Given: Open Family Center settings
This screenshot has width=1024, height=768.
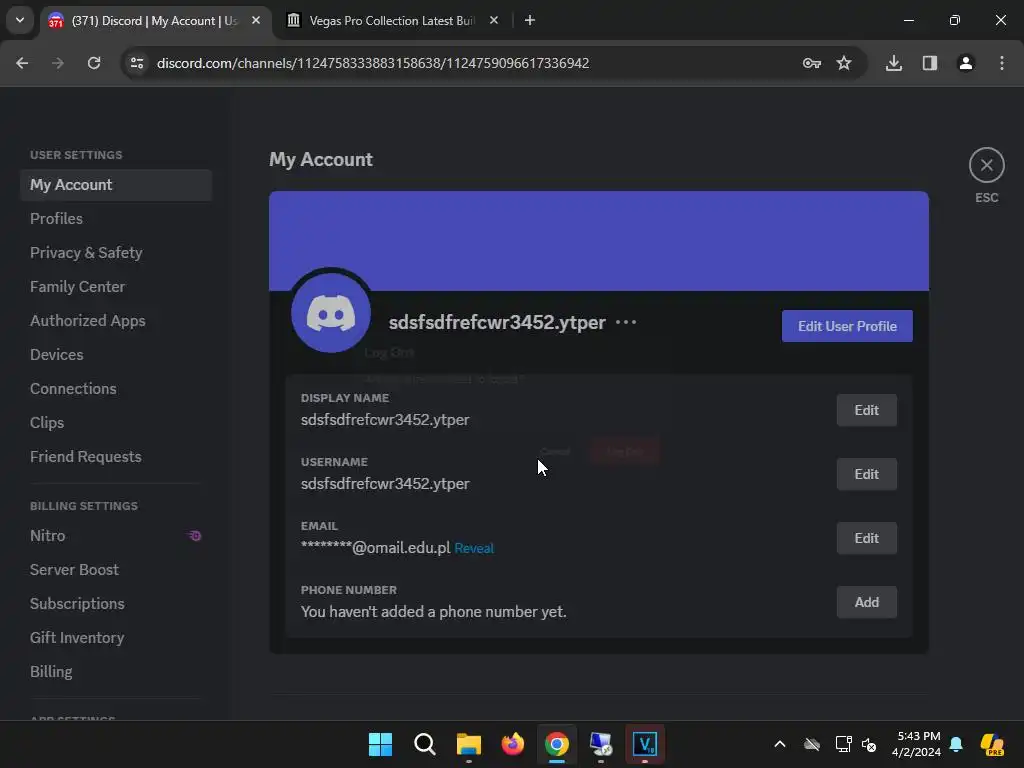Looking at the screenshot, I should pyautogui.click(x=116, y=287).
